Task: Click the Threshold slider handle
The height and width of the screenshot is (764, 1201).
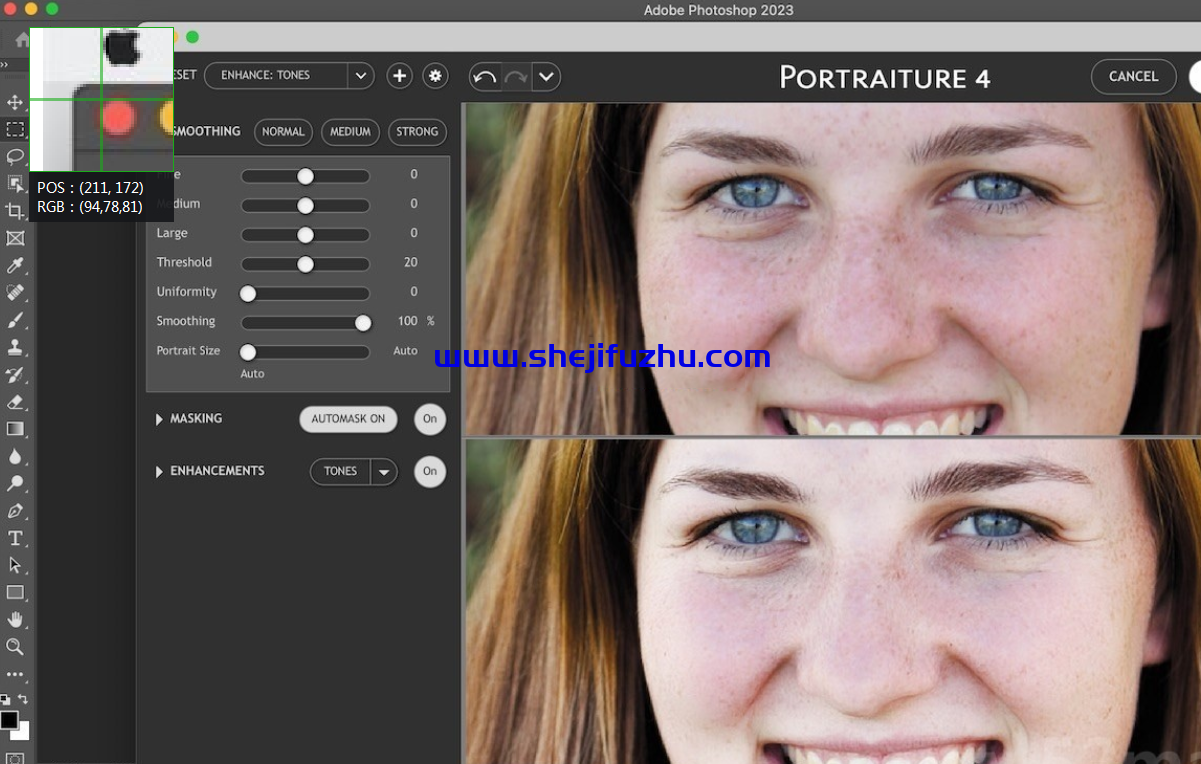Action: pyautogui.click(x=305, y=264)
